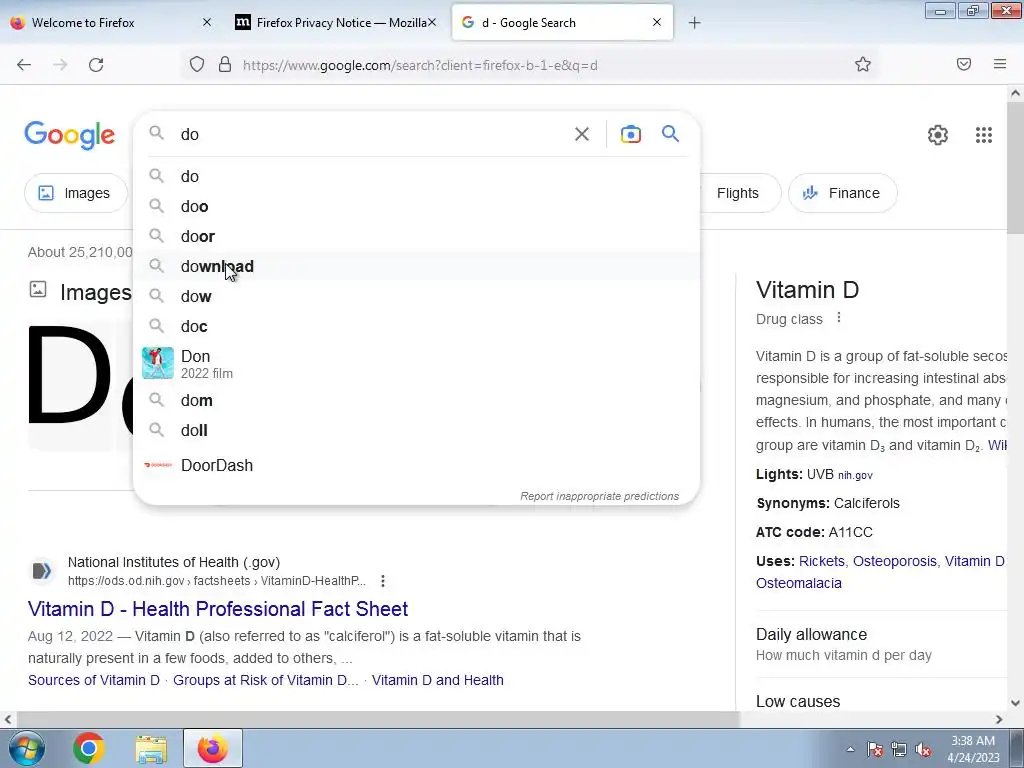
Task: Open Vitamin D and Health sitelink
Action: (438, 680)
